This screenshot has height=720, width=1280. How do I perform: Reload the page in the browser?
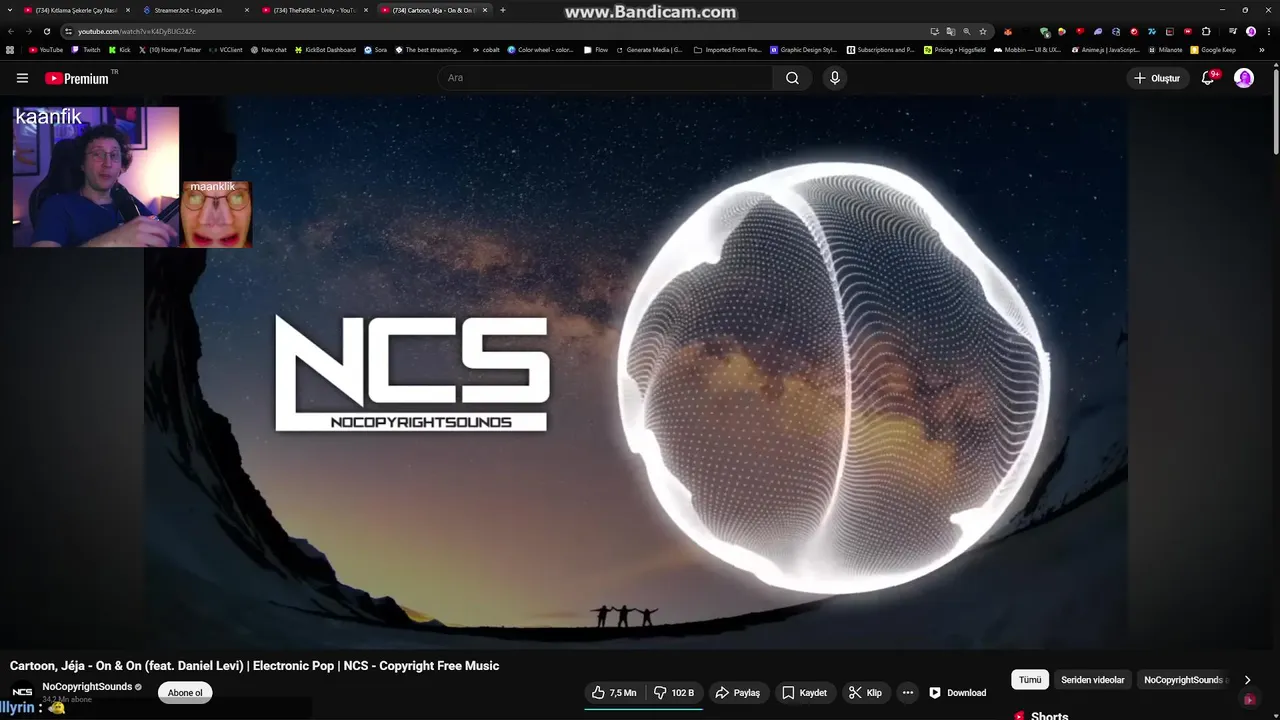46,31
